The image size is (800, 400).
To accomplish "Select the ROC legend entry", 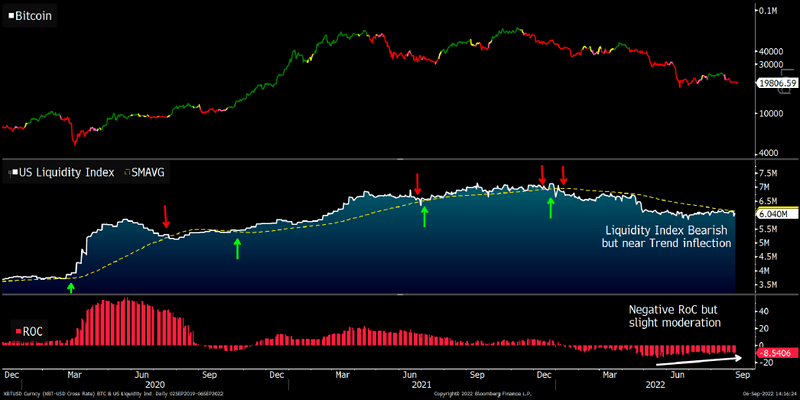I will (x=29, y=332).
